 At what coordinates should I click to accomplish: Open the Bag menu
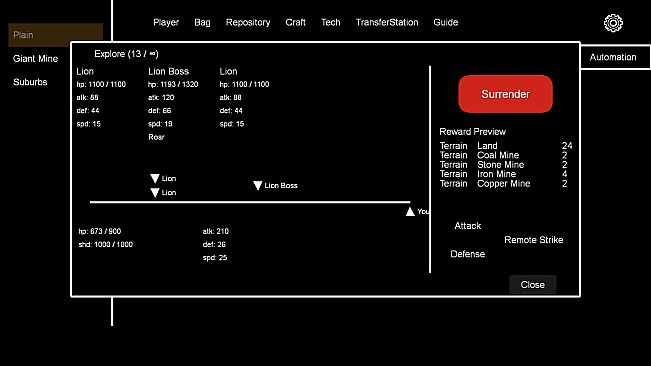[202, 22]
